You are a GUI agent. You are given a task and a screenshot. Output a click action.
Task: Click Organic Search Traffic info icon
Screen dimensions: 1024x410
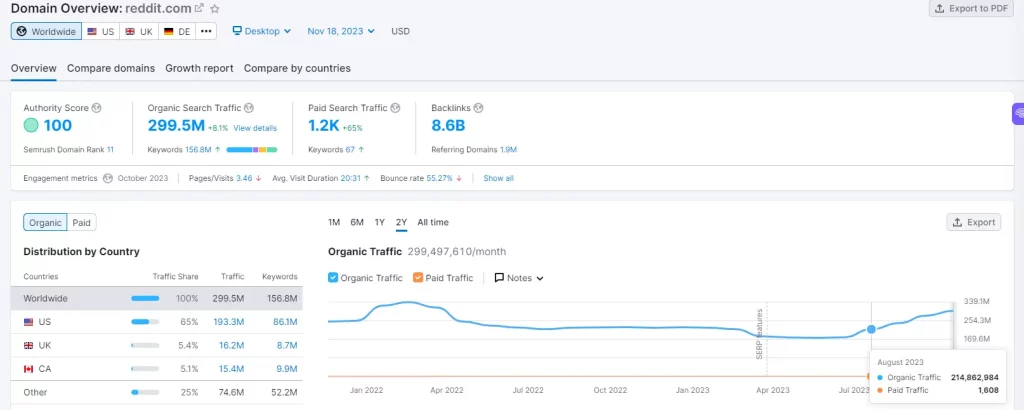[249, 108]
